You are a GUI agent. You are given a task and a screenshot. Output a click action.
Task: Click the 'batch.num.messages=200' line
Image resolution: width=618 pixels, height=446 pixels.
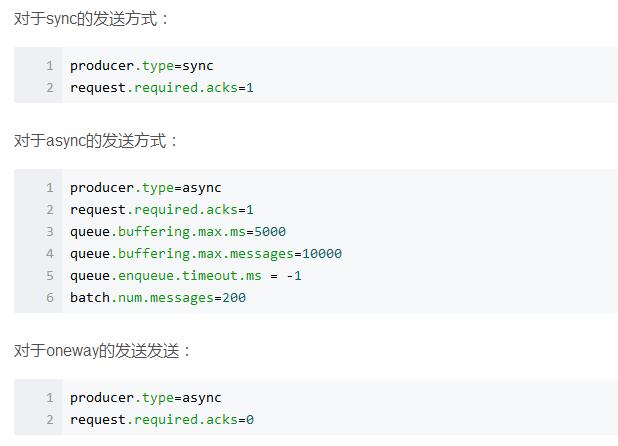coord(158,298)
